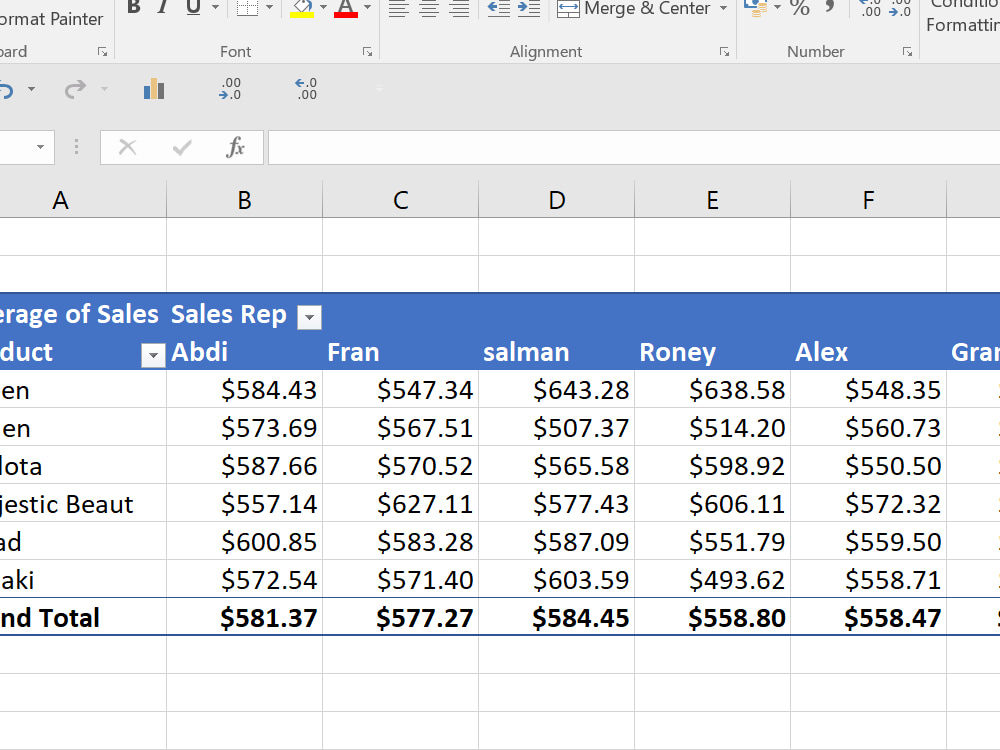This screenshot has height=750, width=1000.
Task: Cancel formula entry X button
Action: point(128,147)
